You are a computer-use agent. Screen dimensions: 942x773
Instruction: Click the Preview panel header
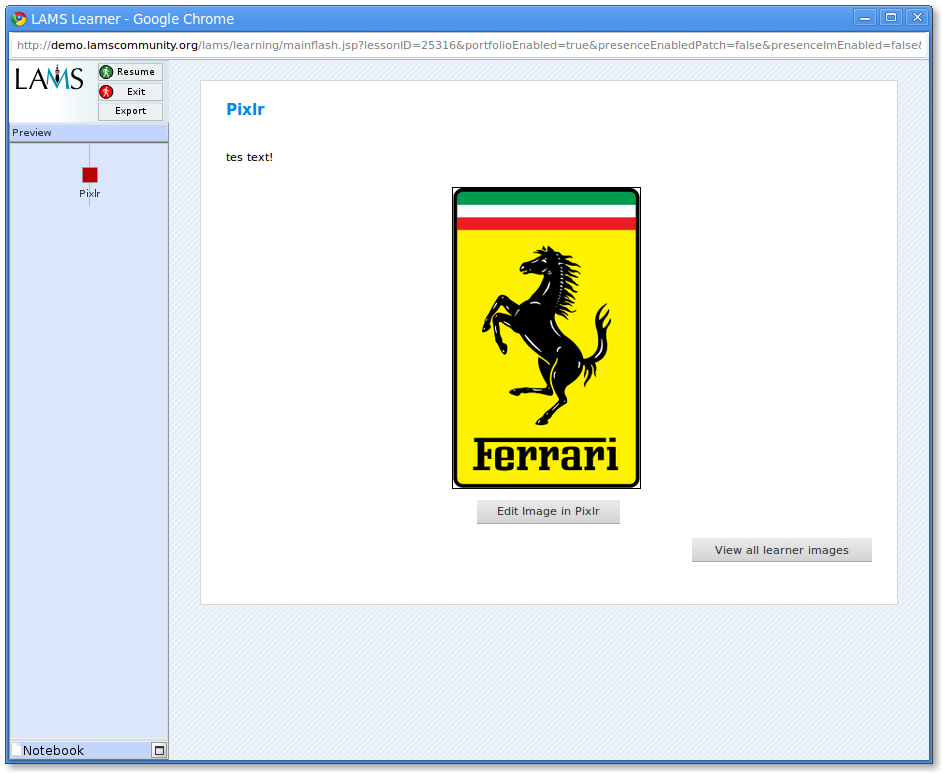point(88,133)
